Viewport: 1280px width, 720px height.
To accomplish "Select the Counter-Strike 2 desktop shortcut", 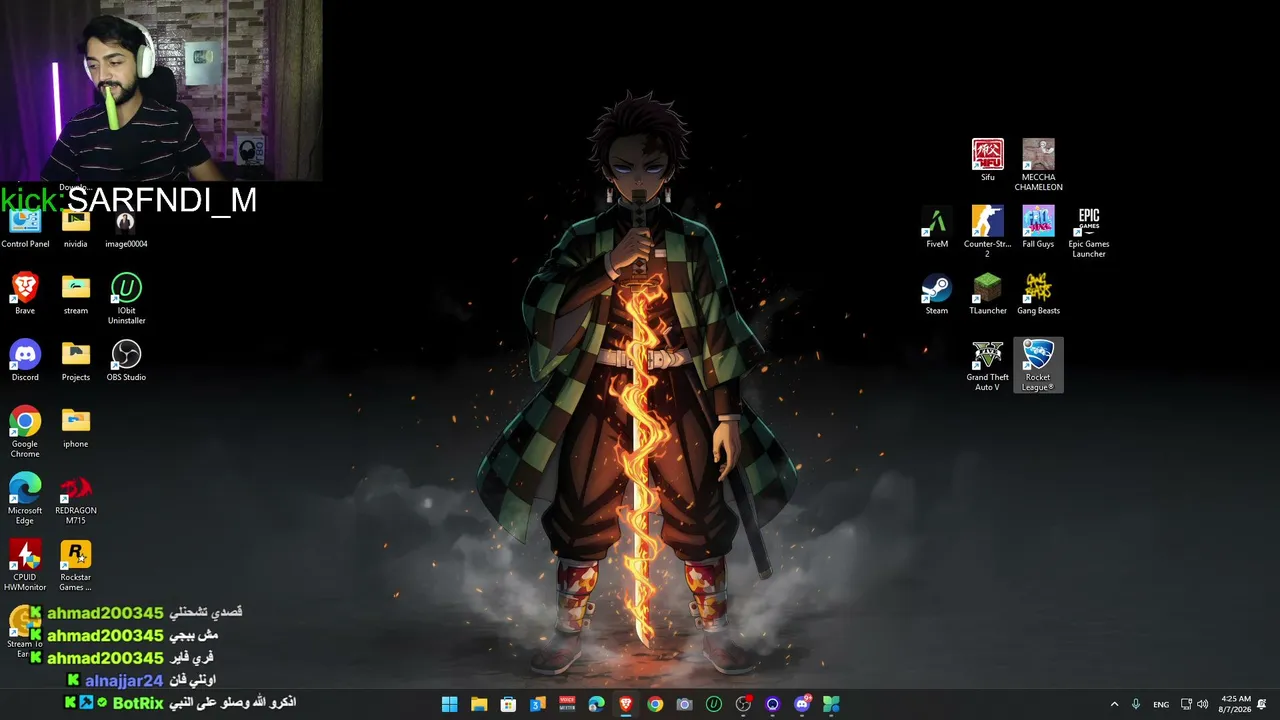I will pos(988,232).
